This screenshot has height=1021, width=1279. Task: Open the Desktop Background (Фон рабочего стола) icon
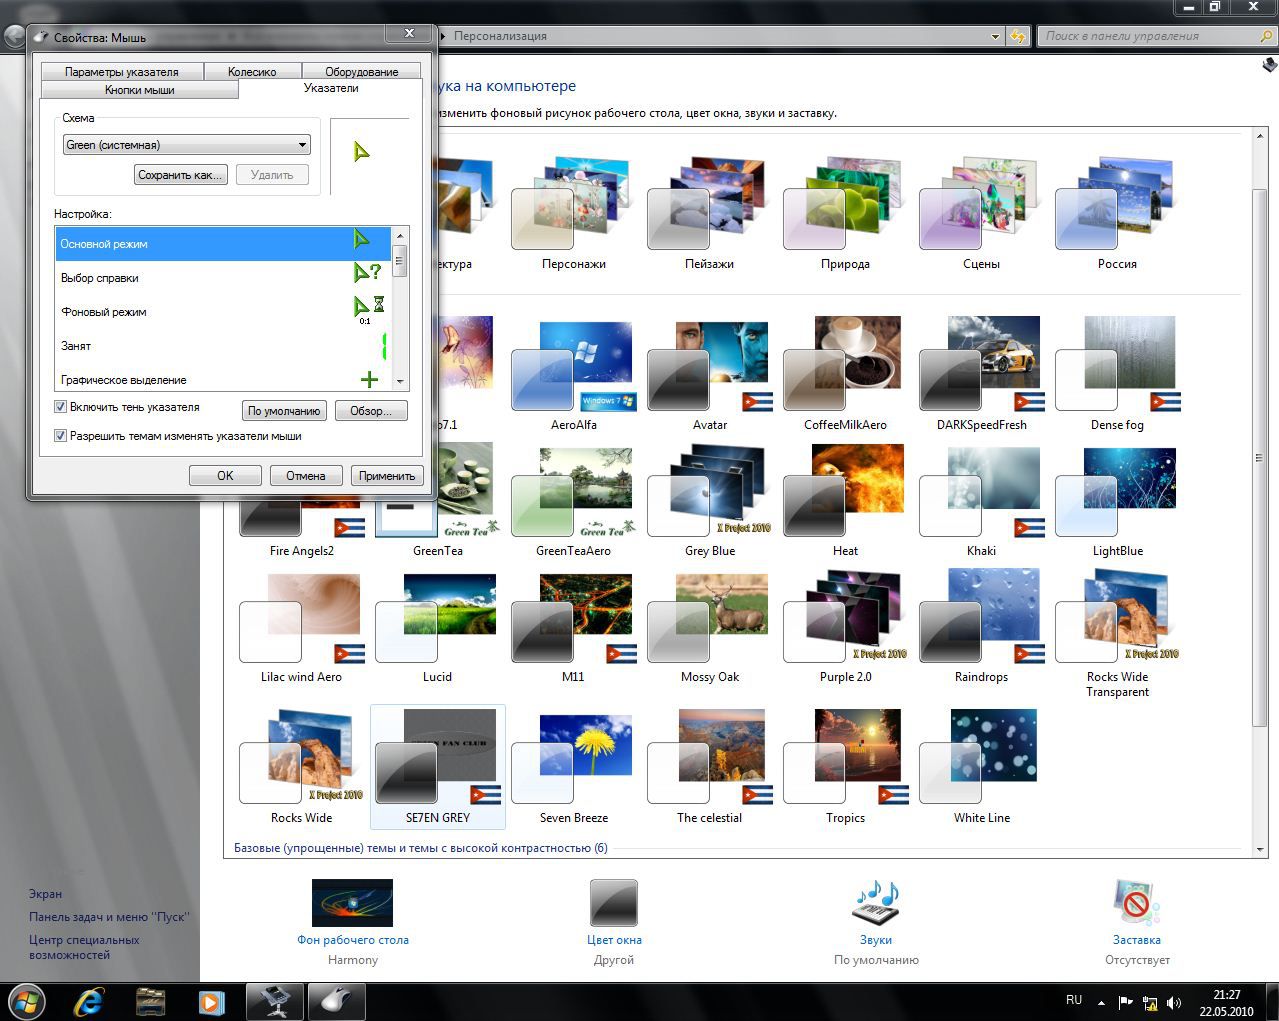point(352,904)
